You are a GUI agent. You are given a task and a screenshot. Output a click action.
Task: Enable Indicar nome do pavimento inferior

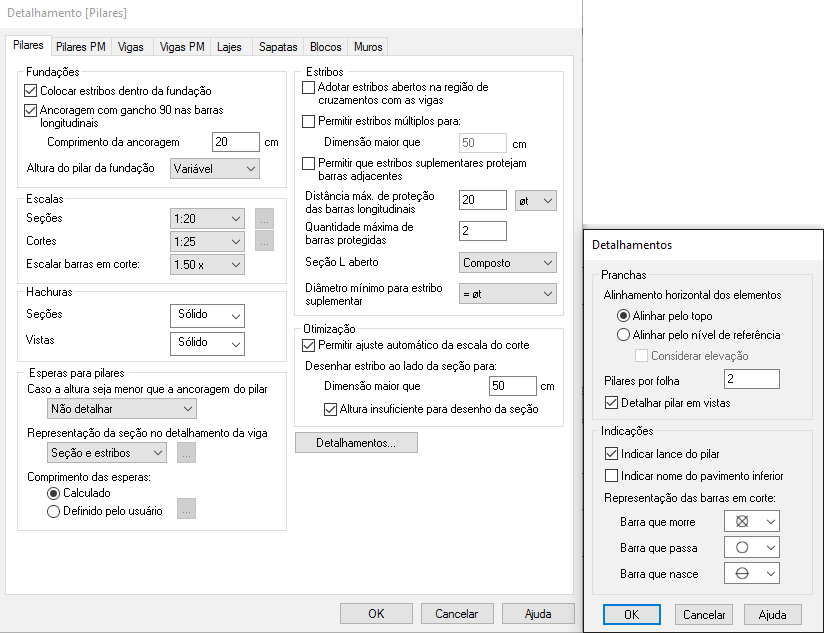tap(611, 475)
